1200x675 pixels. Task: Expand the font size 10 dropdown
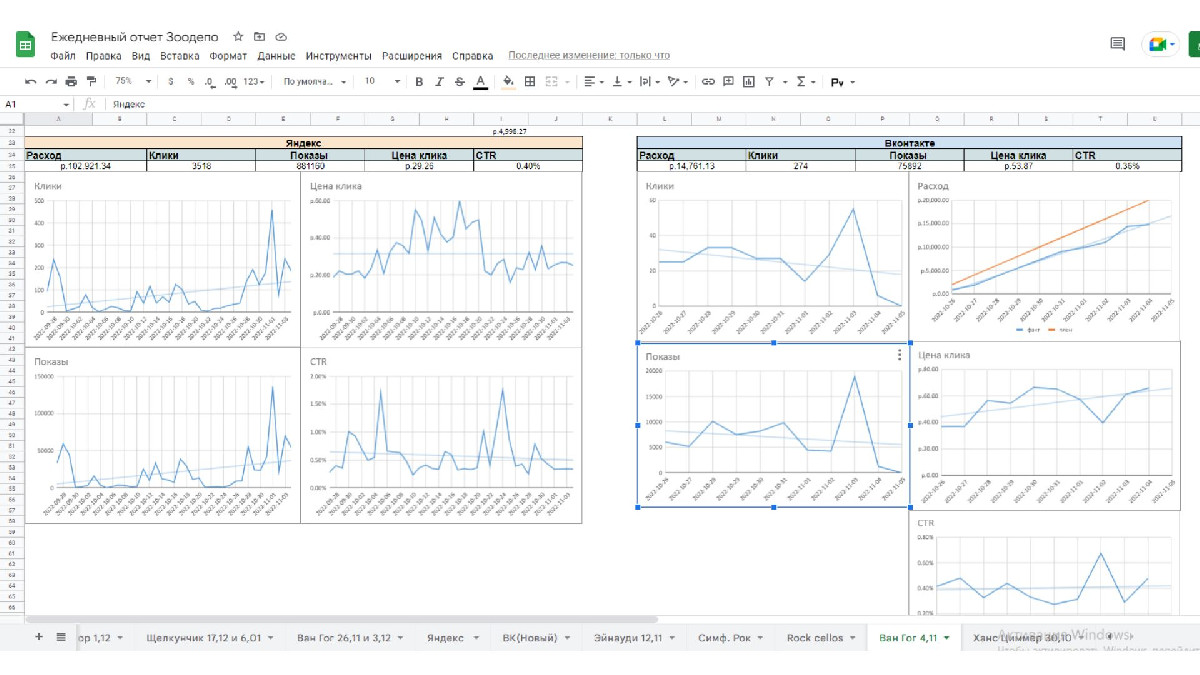pos(382,82)
